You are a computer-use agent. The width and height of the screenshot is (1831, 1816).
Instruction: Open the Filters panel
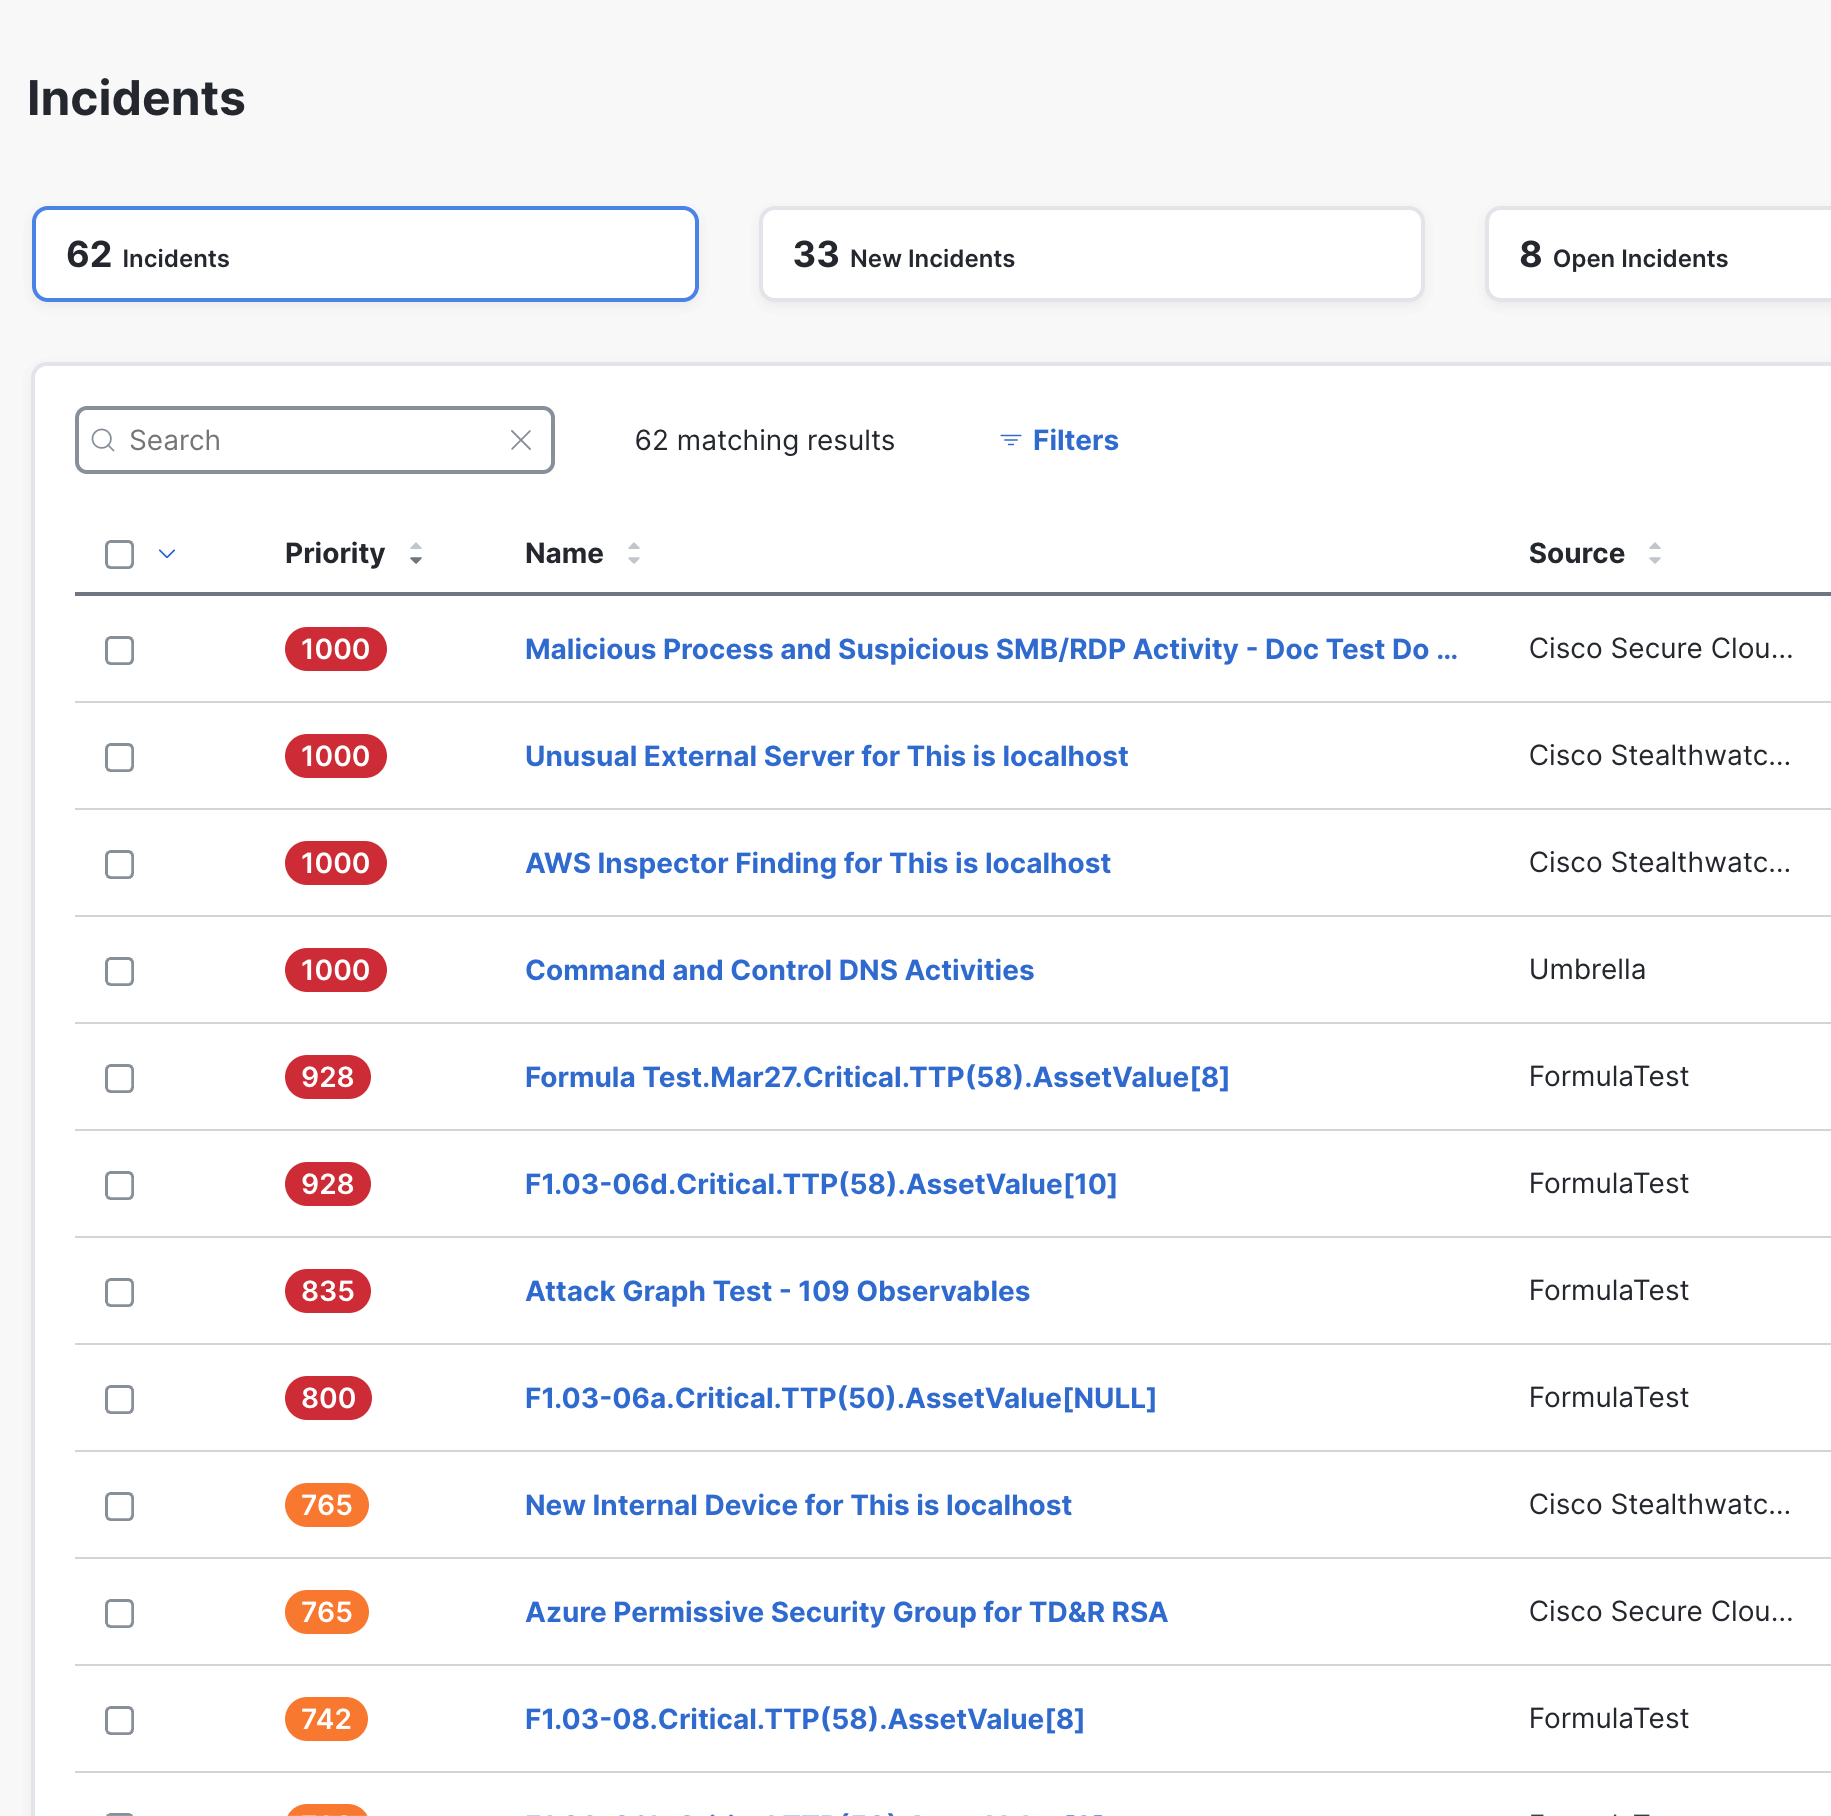1075,440
